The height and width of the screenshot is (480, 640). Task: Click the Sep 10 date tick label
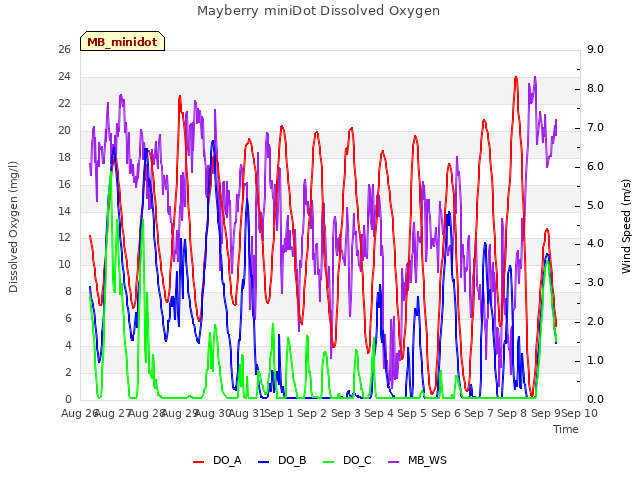(x=580, y=413)
